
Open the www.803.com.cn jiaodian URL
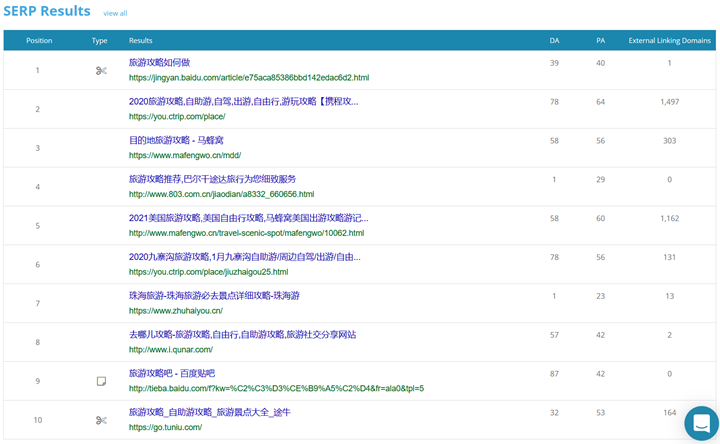point(221,194)
